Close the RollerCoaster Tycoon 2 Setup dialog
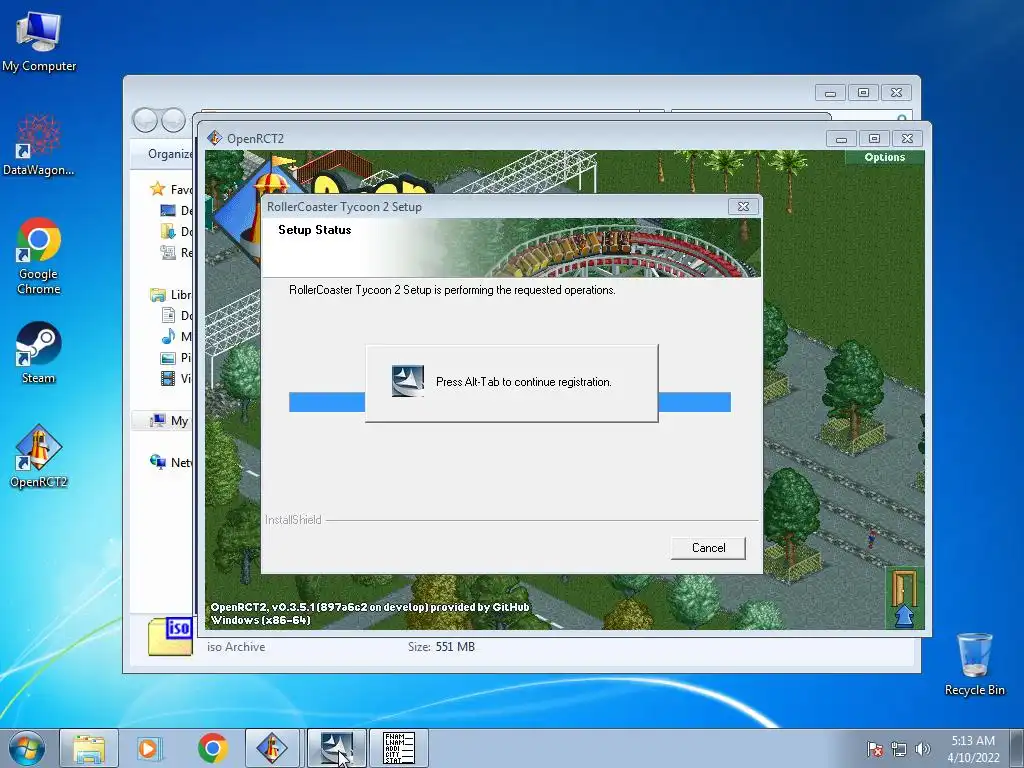Viewport: 1024px width, 768px height. tap(743, 206)
